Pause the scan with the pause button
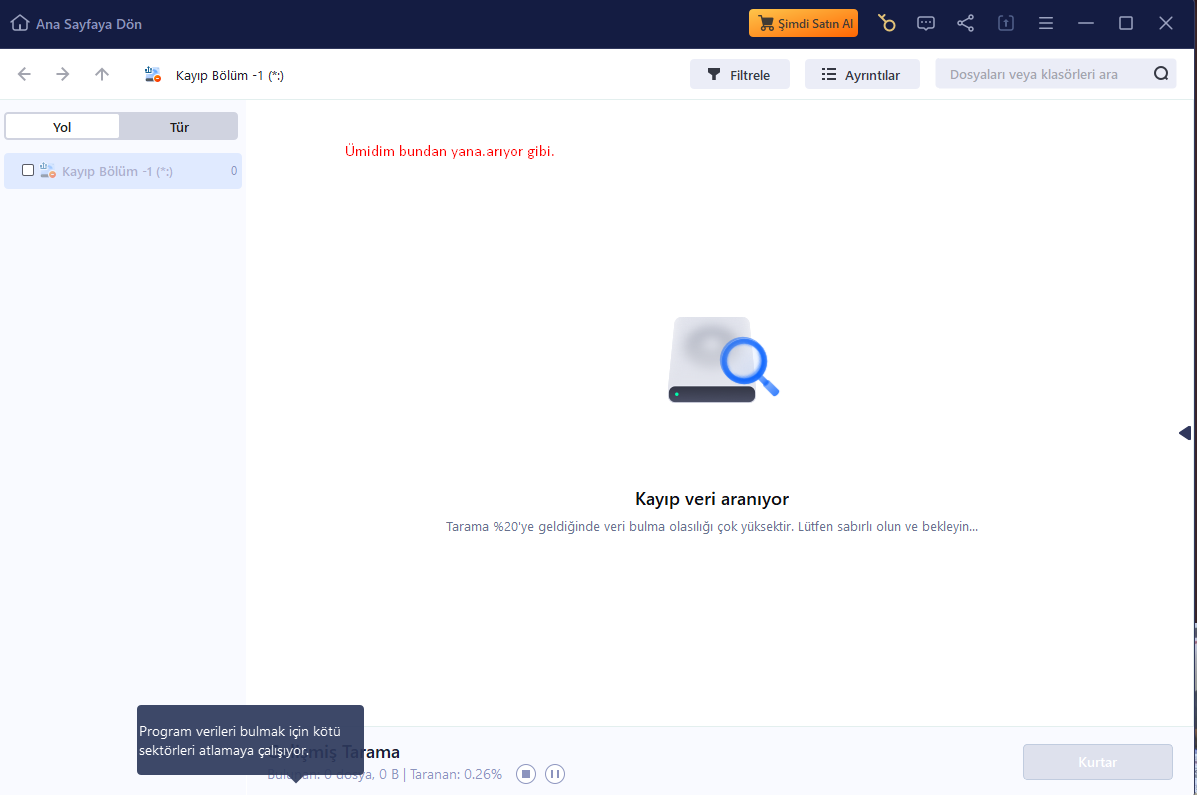The width and height of the screenshot is (1197, 795). [555, 774]
